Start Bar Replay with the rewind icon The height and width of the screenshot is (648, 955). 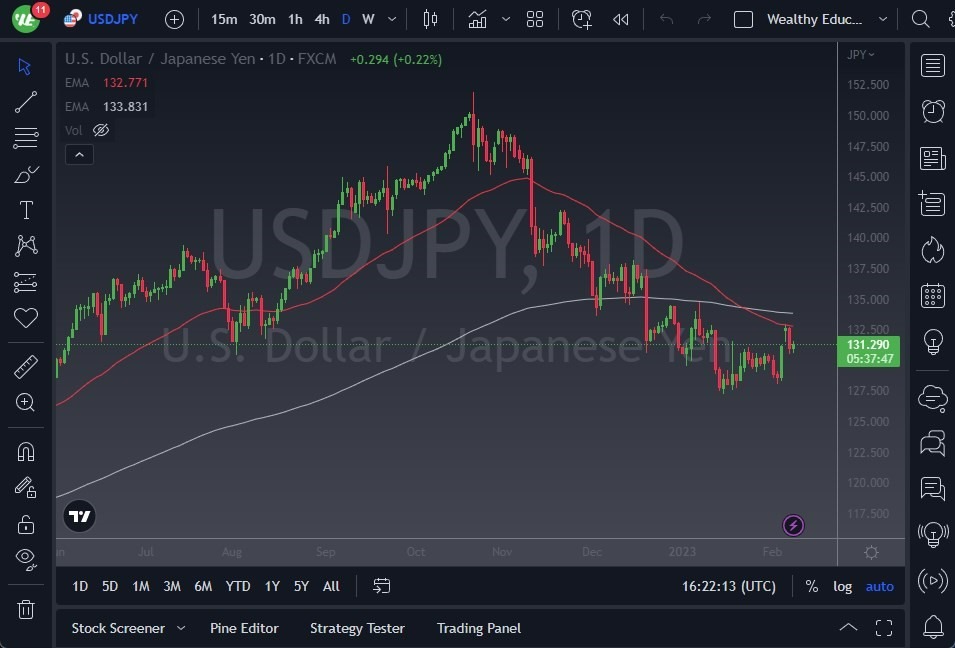(620, 18)
